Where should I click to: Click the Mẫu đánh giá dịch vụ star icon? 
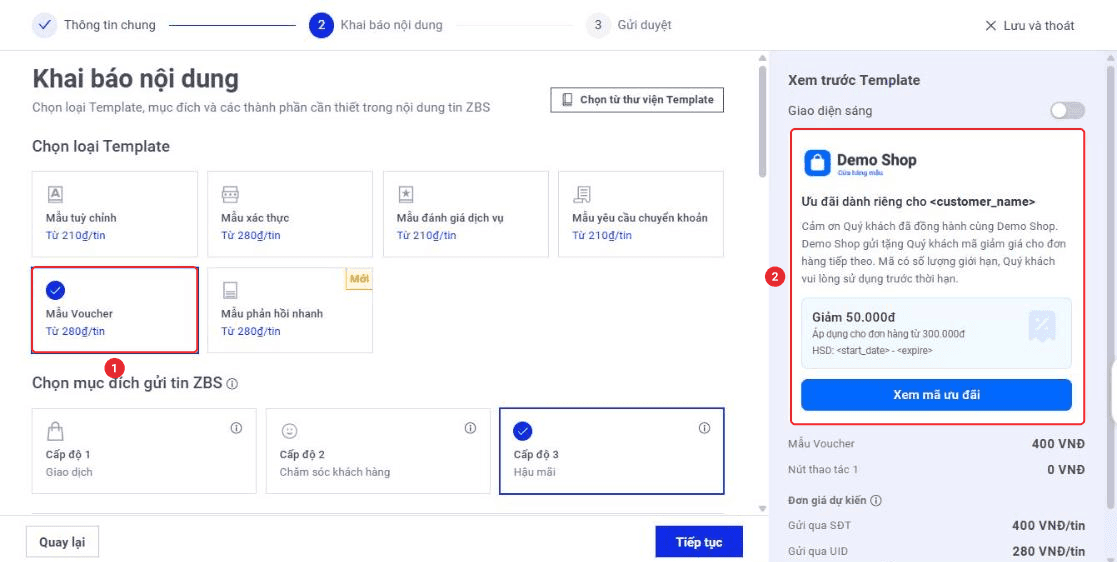click(x=406, y=194)
